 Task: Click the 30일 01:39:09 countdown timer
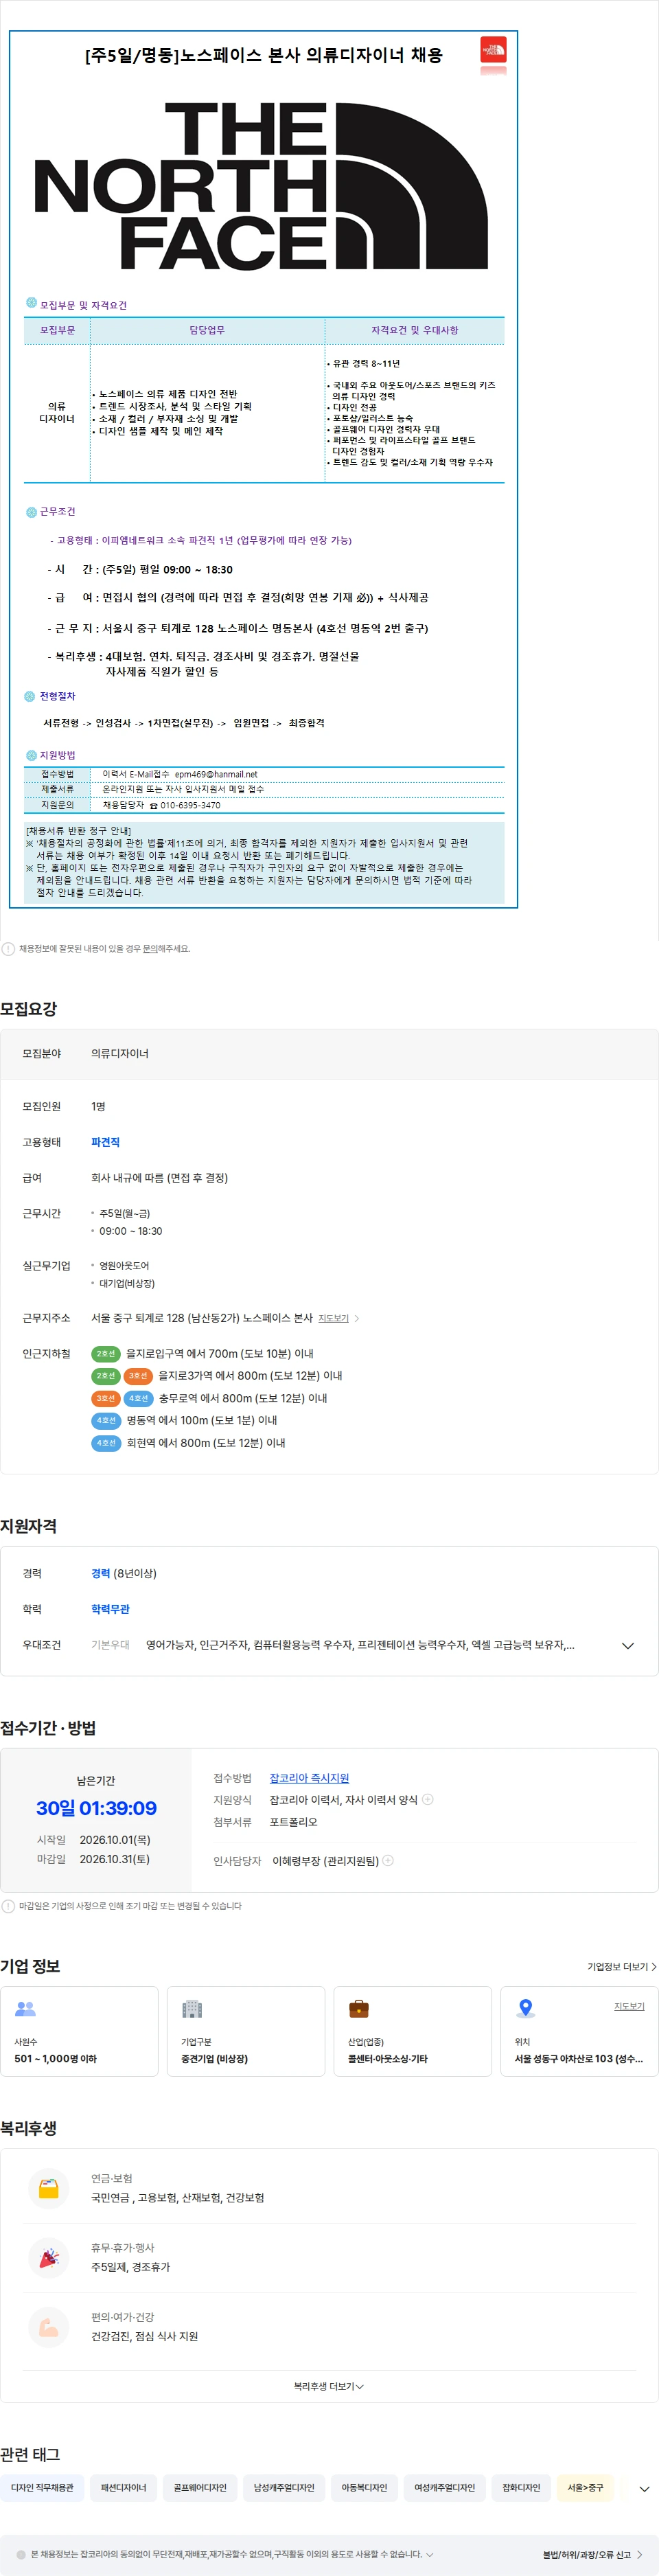[96, 1808]
